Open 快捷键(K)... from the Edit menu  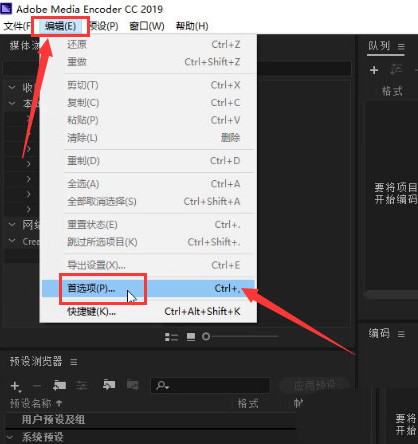tap(148, 312)
